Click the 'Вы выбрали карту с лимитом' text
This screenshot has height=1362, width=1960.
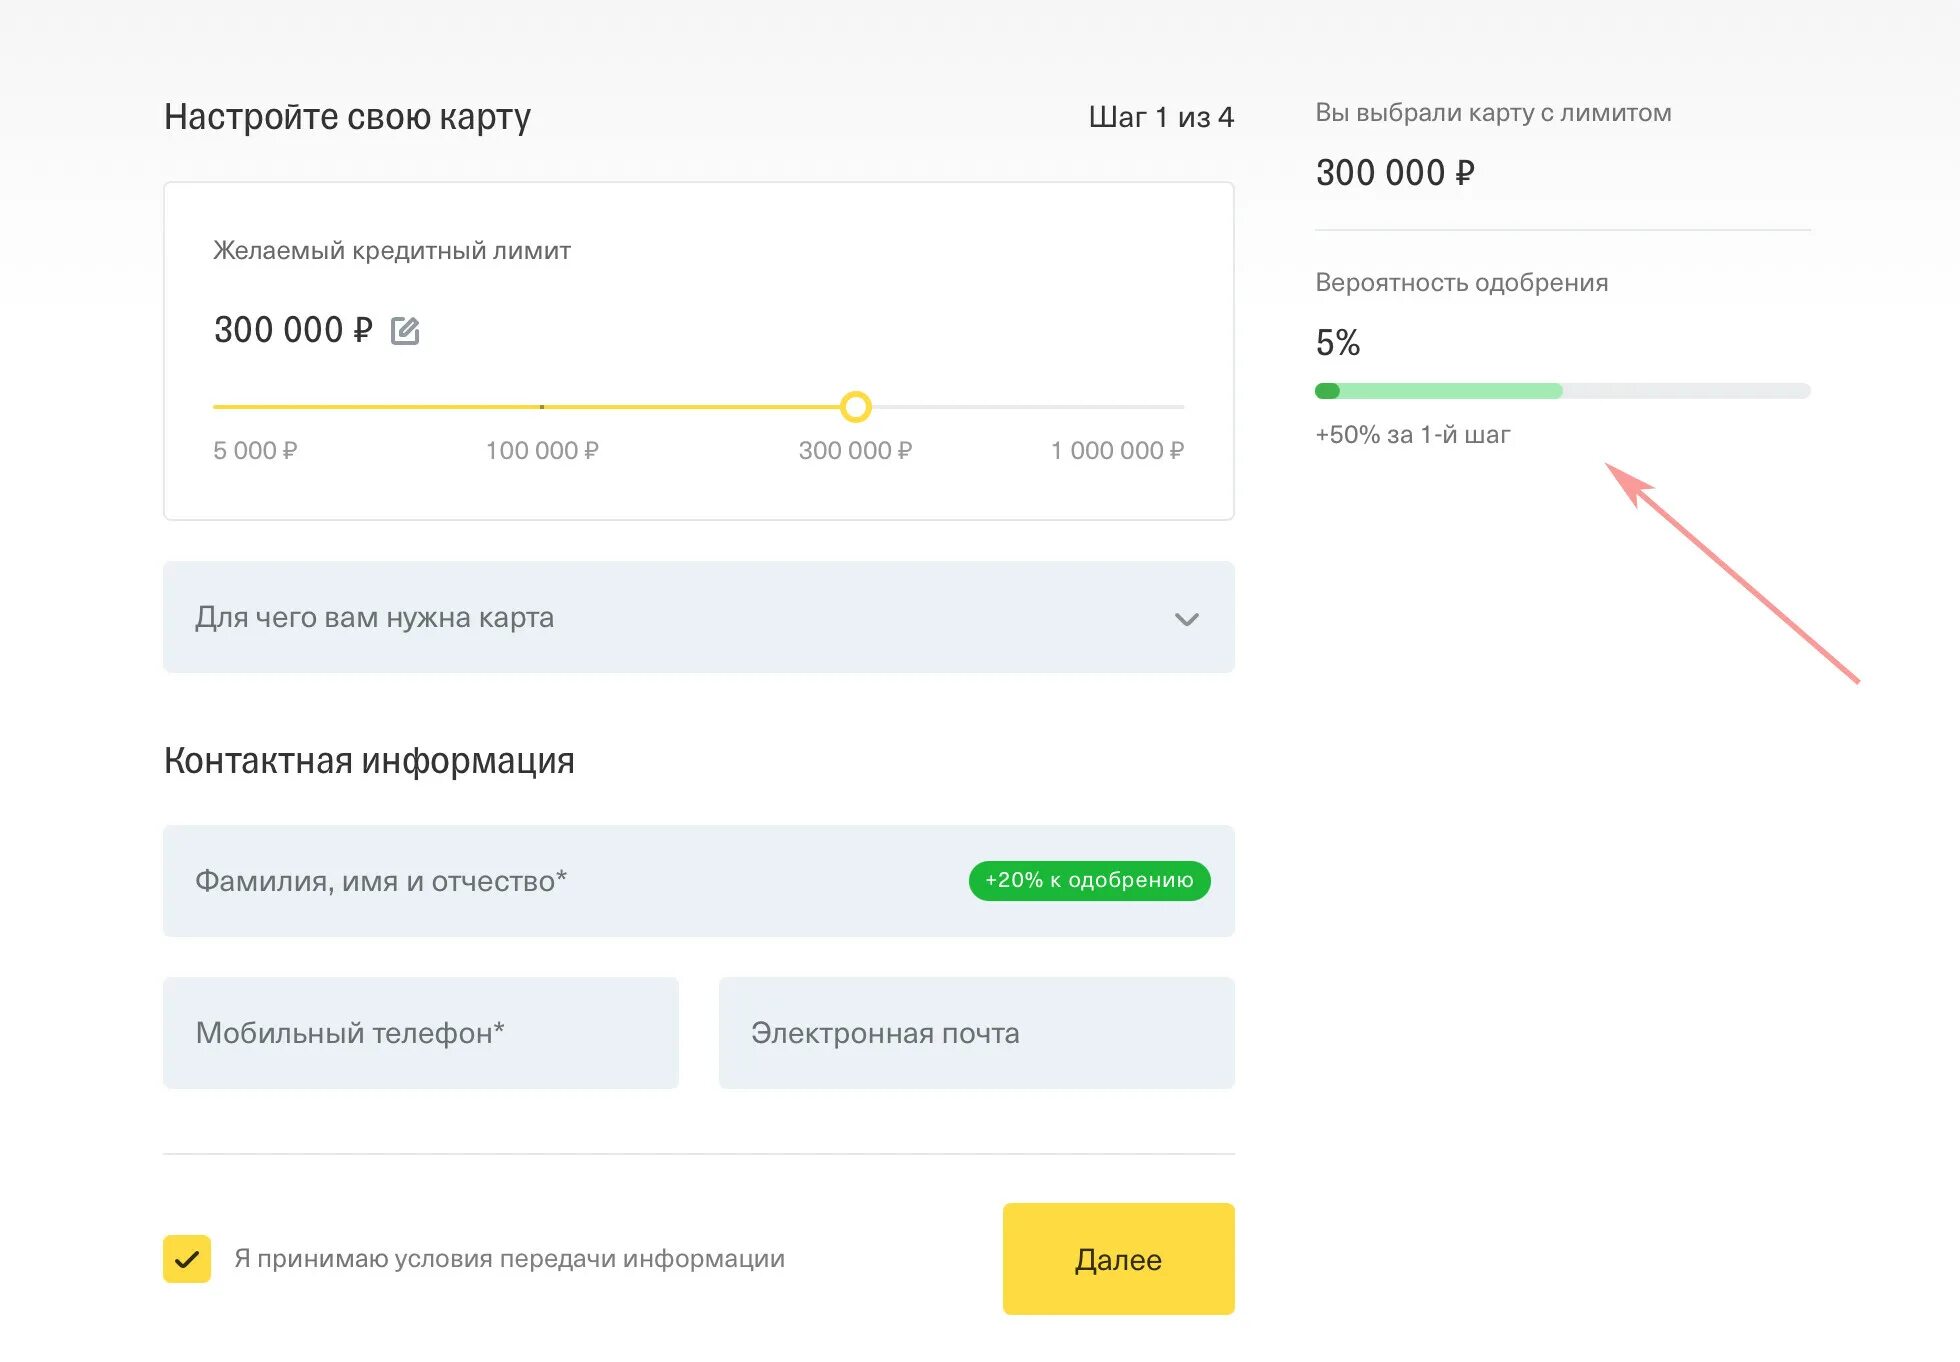tap(1494, 113)
